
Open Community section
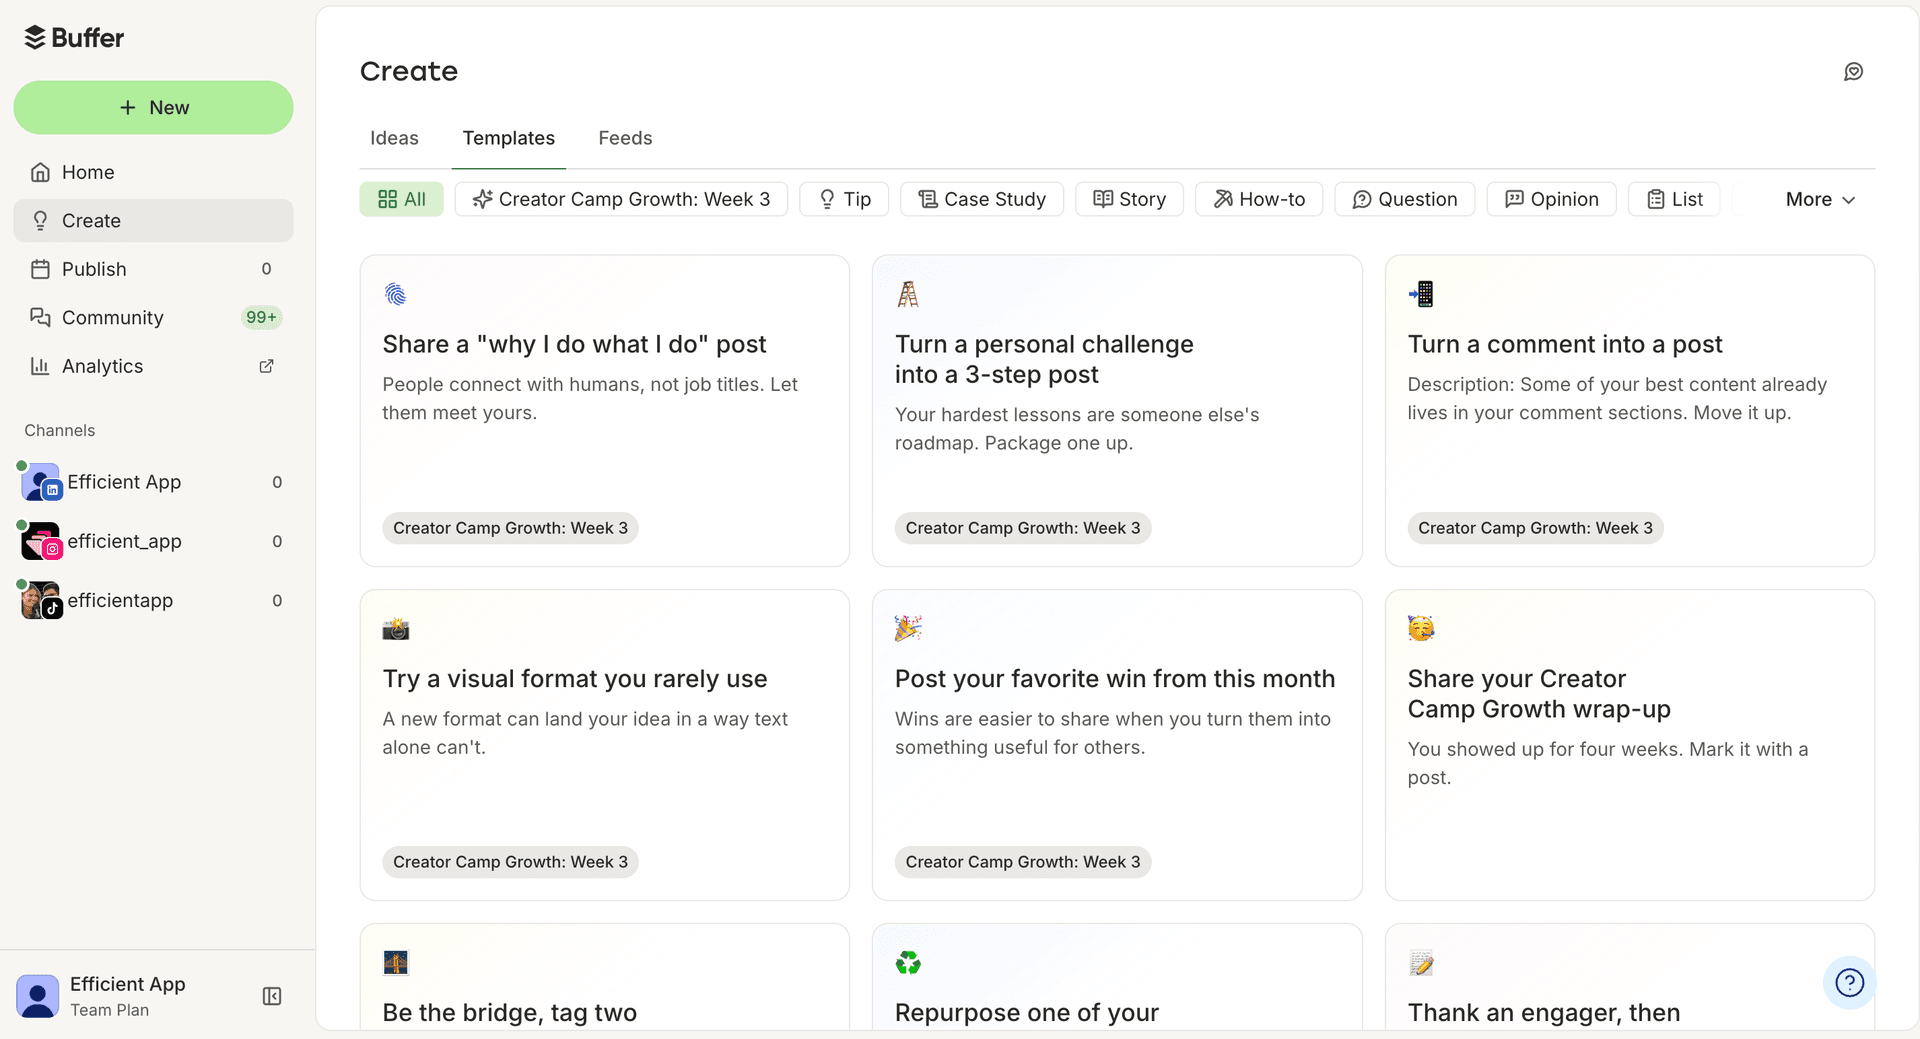(x=153, y=317)
